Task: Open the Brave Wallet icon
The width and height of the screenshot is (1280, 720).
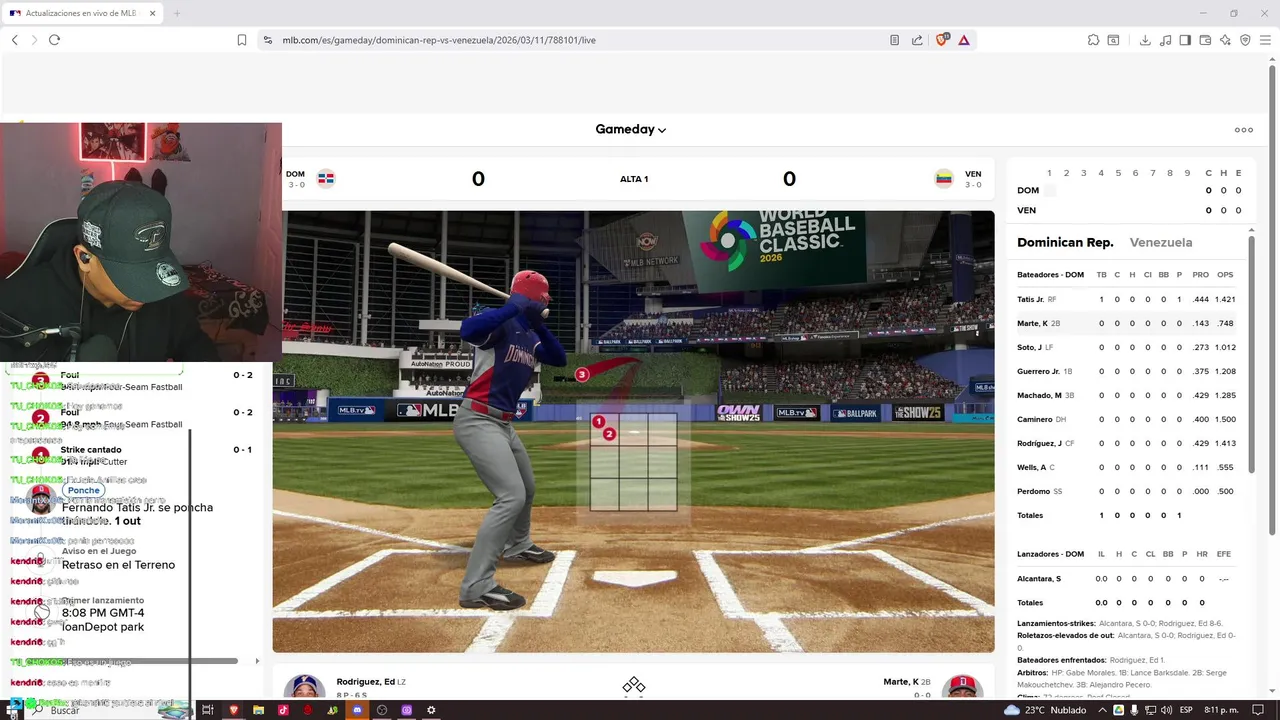Action: coord(1205,40)
